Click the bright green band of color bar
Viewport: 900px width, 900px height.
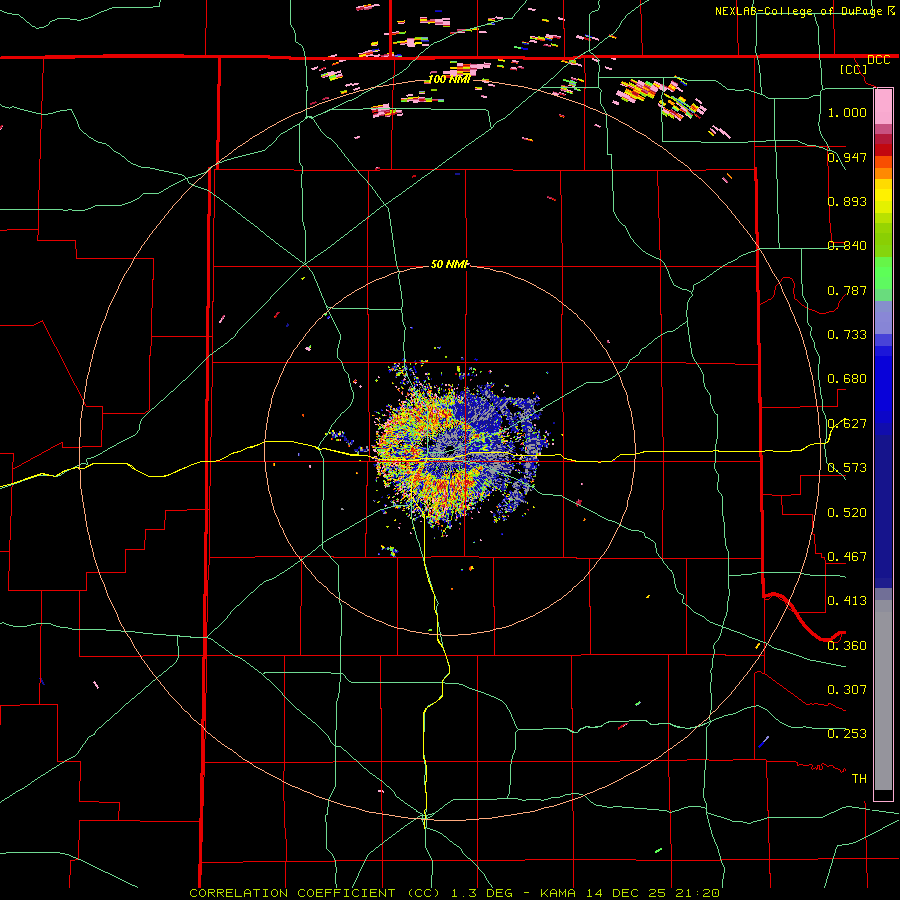click(x=883, y=273)
